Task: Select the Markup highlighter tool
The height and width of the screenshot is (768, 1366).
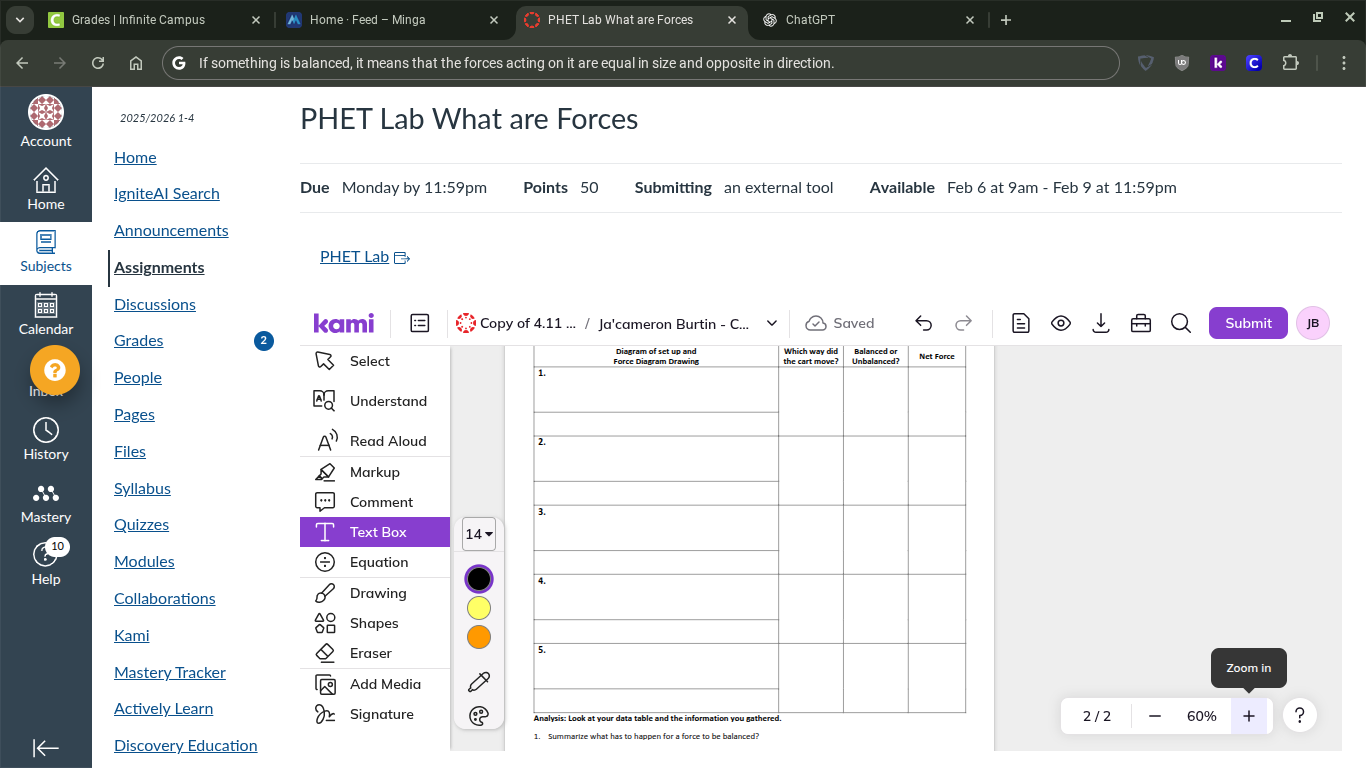Action: pos(374,471)
